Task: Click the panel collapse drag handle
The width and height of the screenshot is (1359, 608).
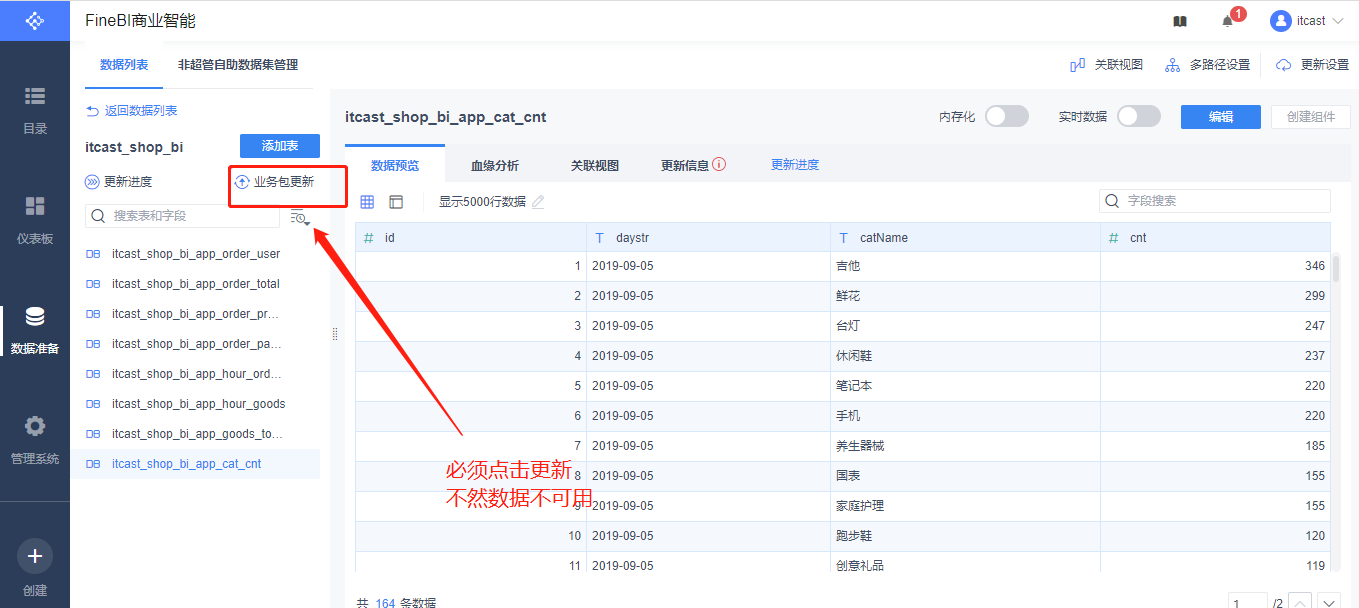Action: [335, 334]
